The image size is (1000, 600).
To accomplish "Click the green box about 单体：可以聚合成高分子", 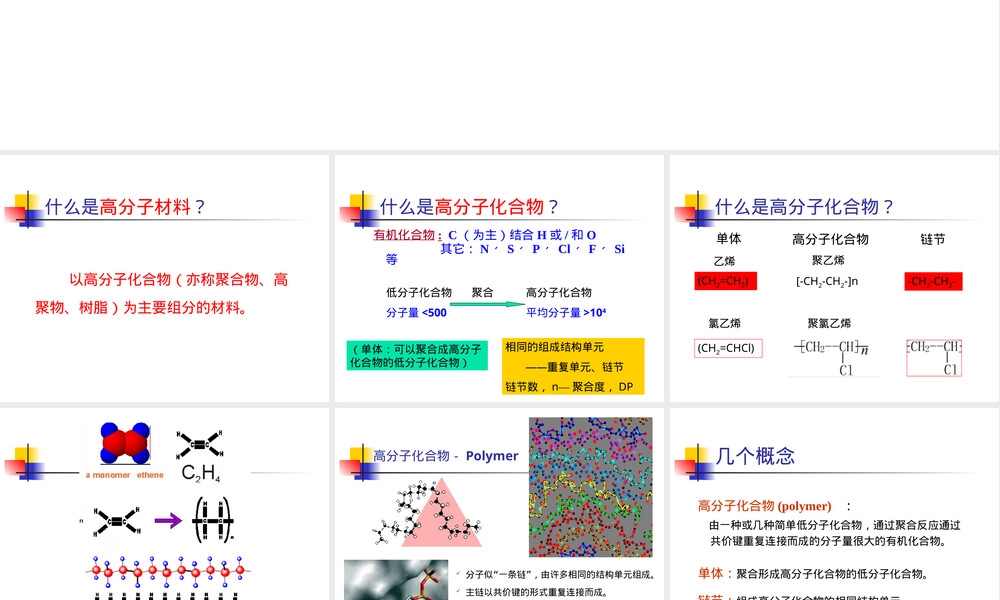I will tap(417, 355).
